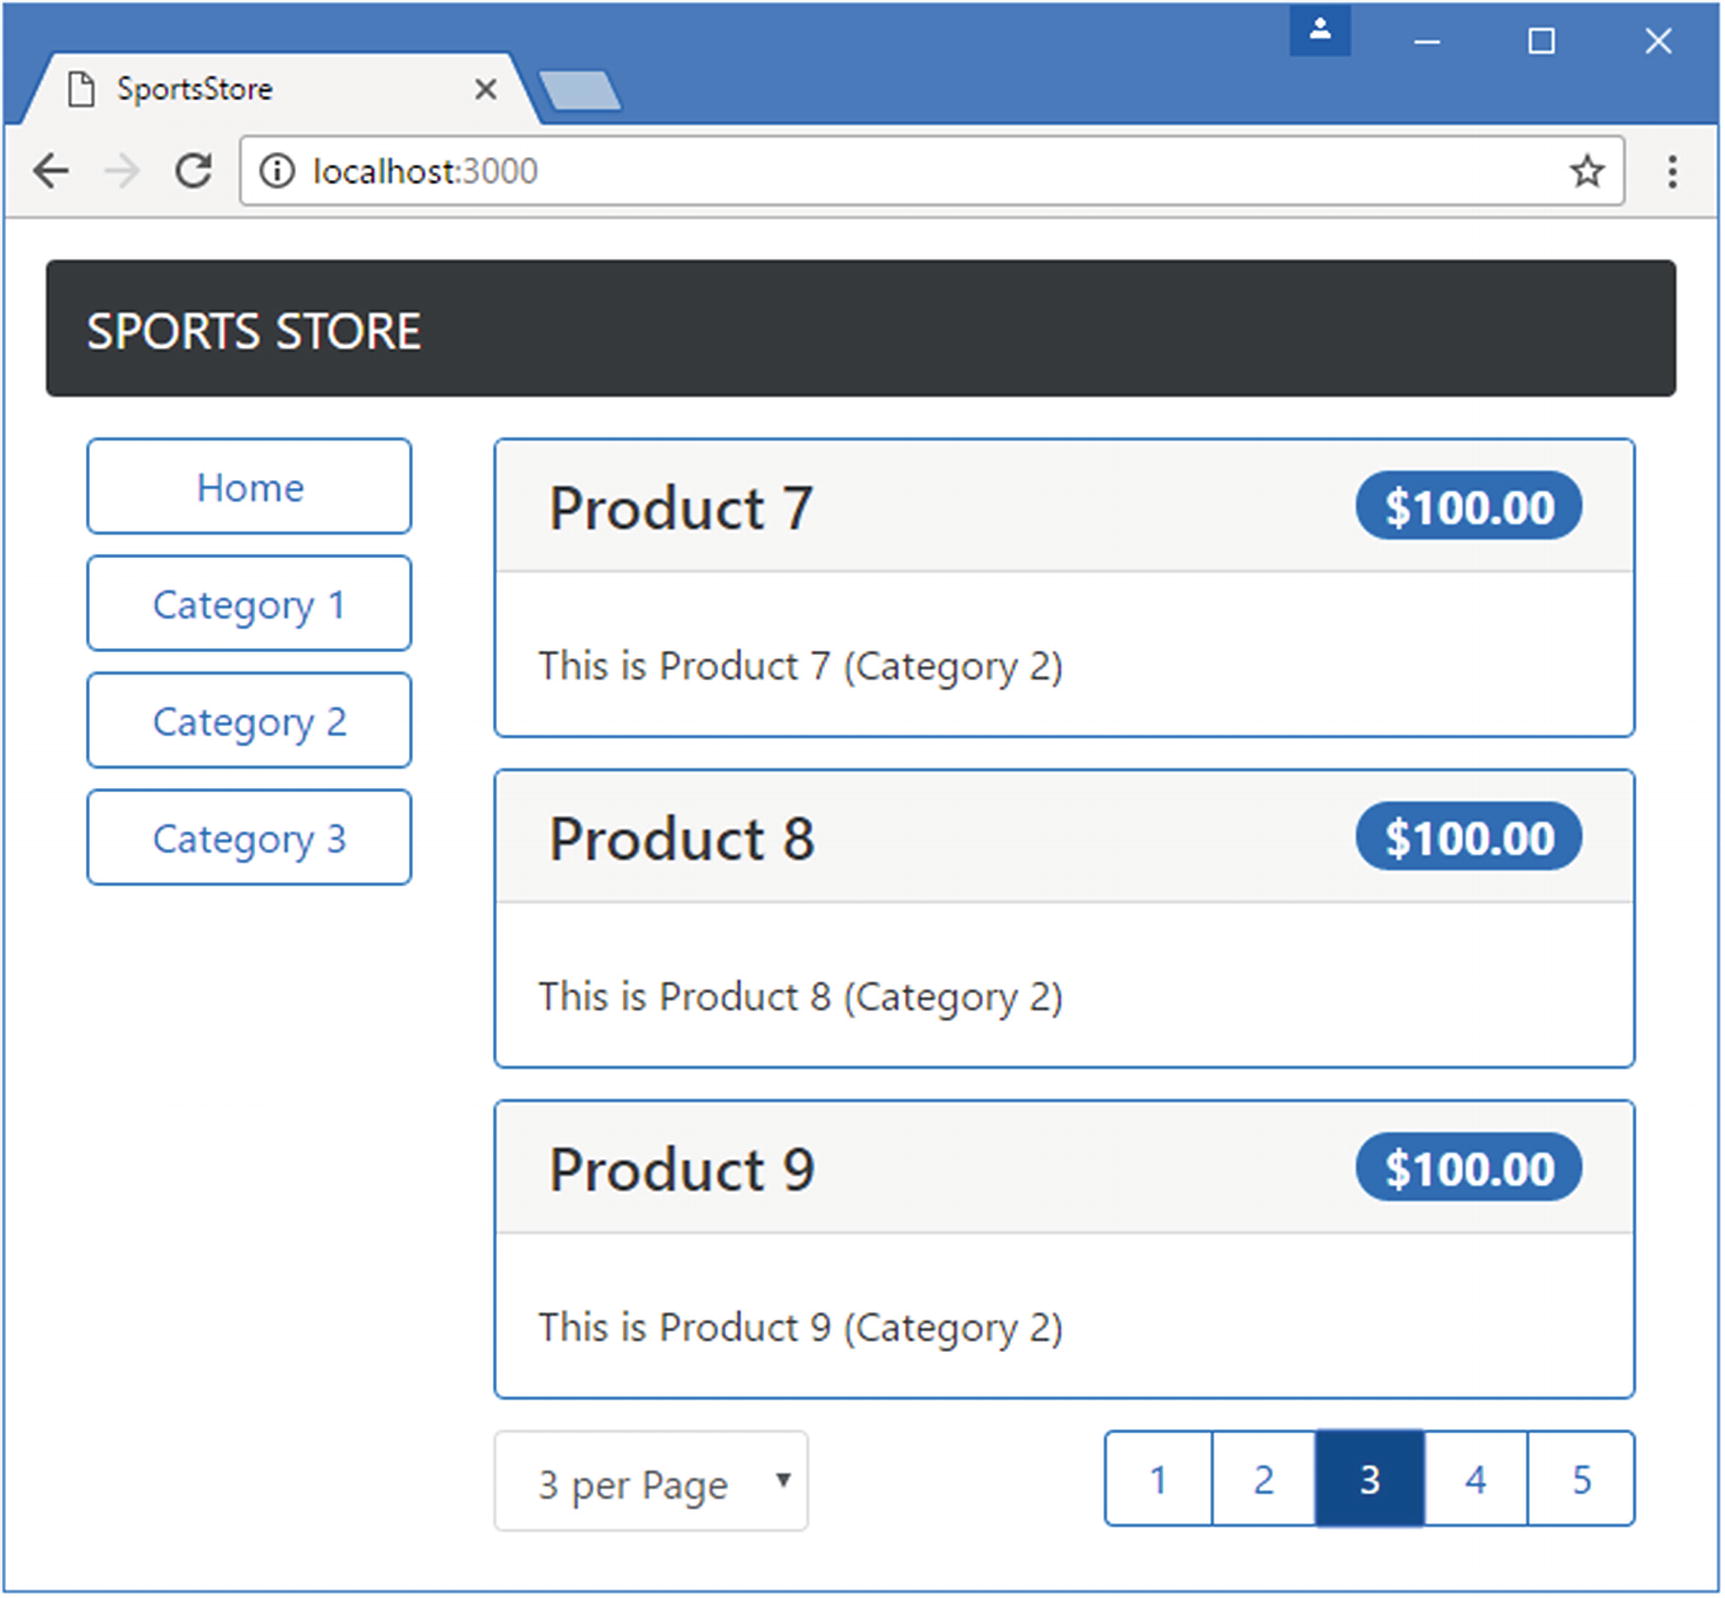This screenshot has height=1598, width=1725.
Task: Open the user profile icon
Action: pos(1319,31)
